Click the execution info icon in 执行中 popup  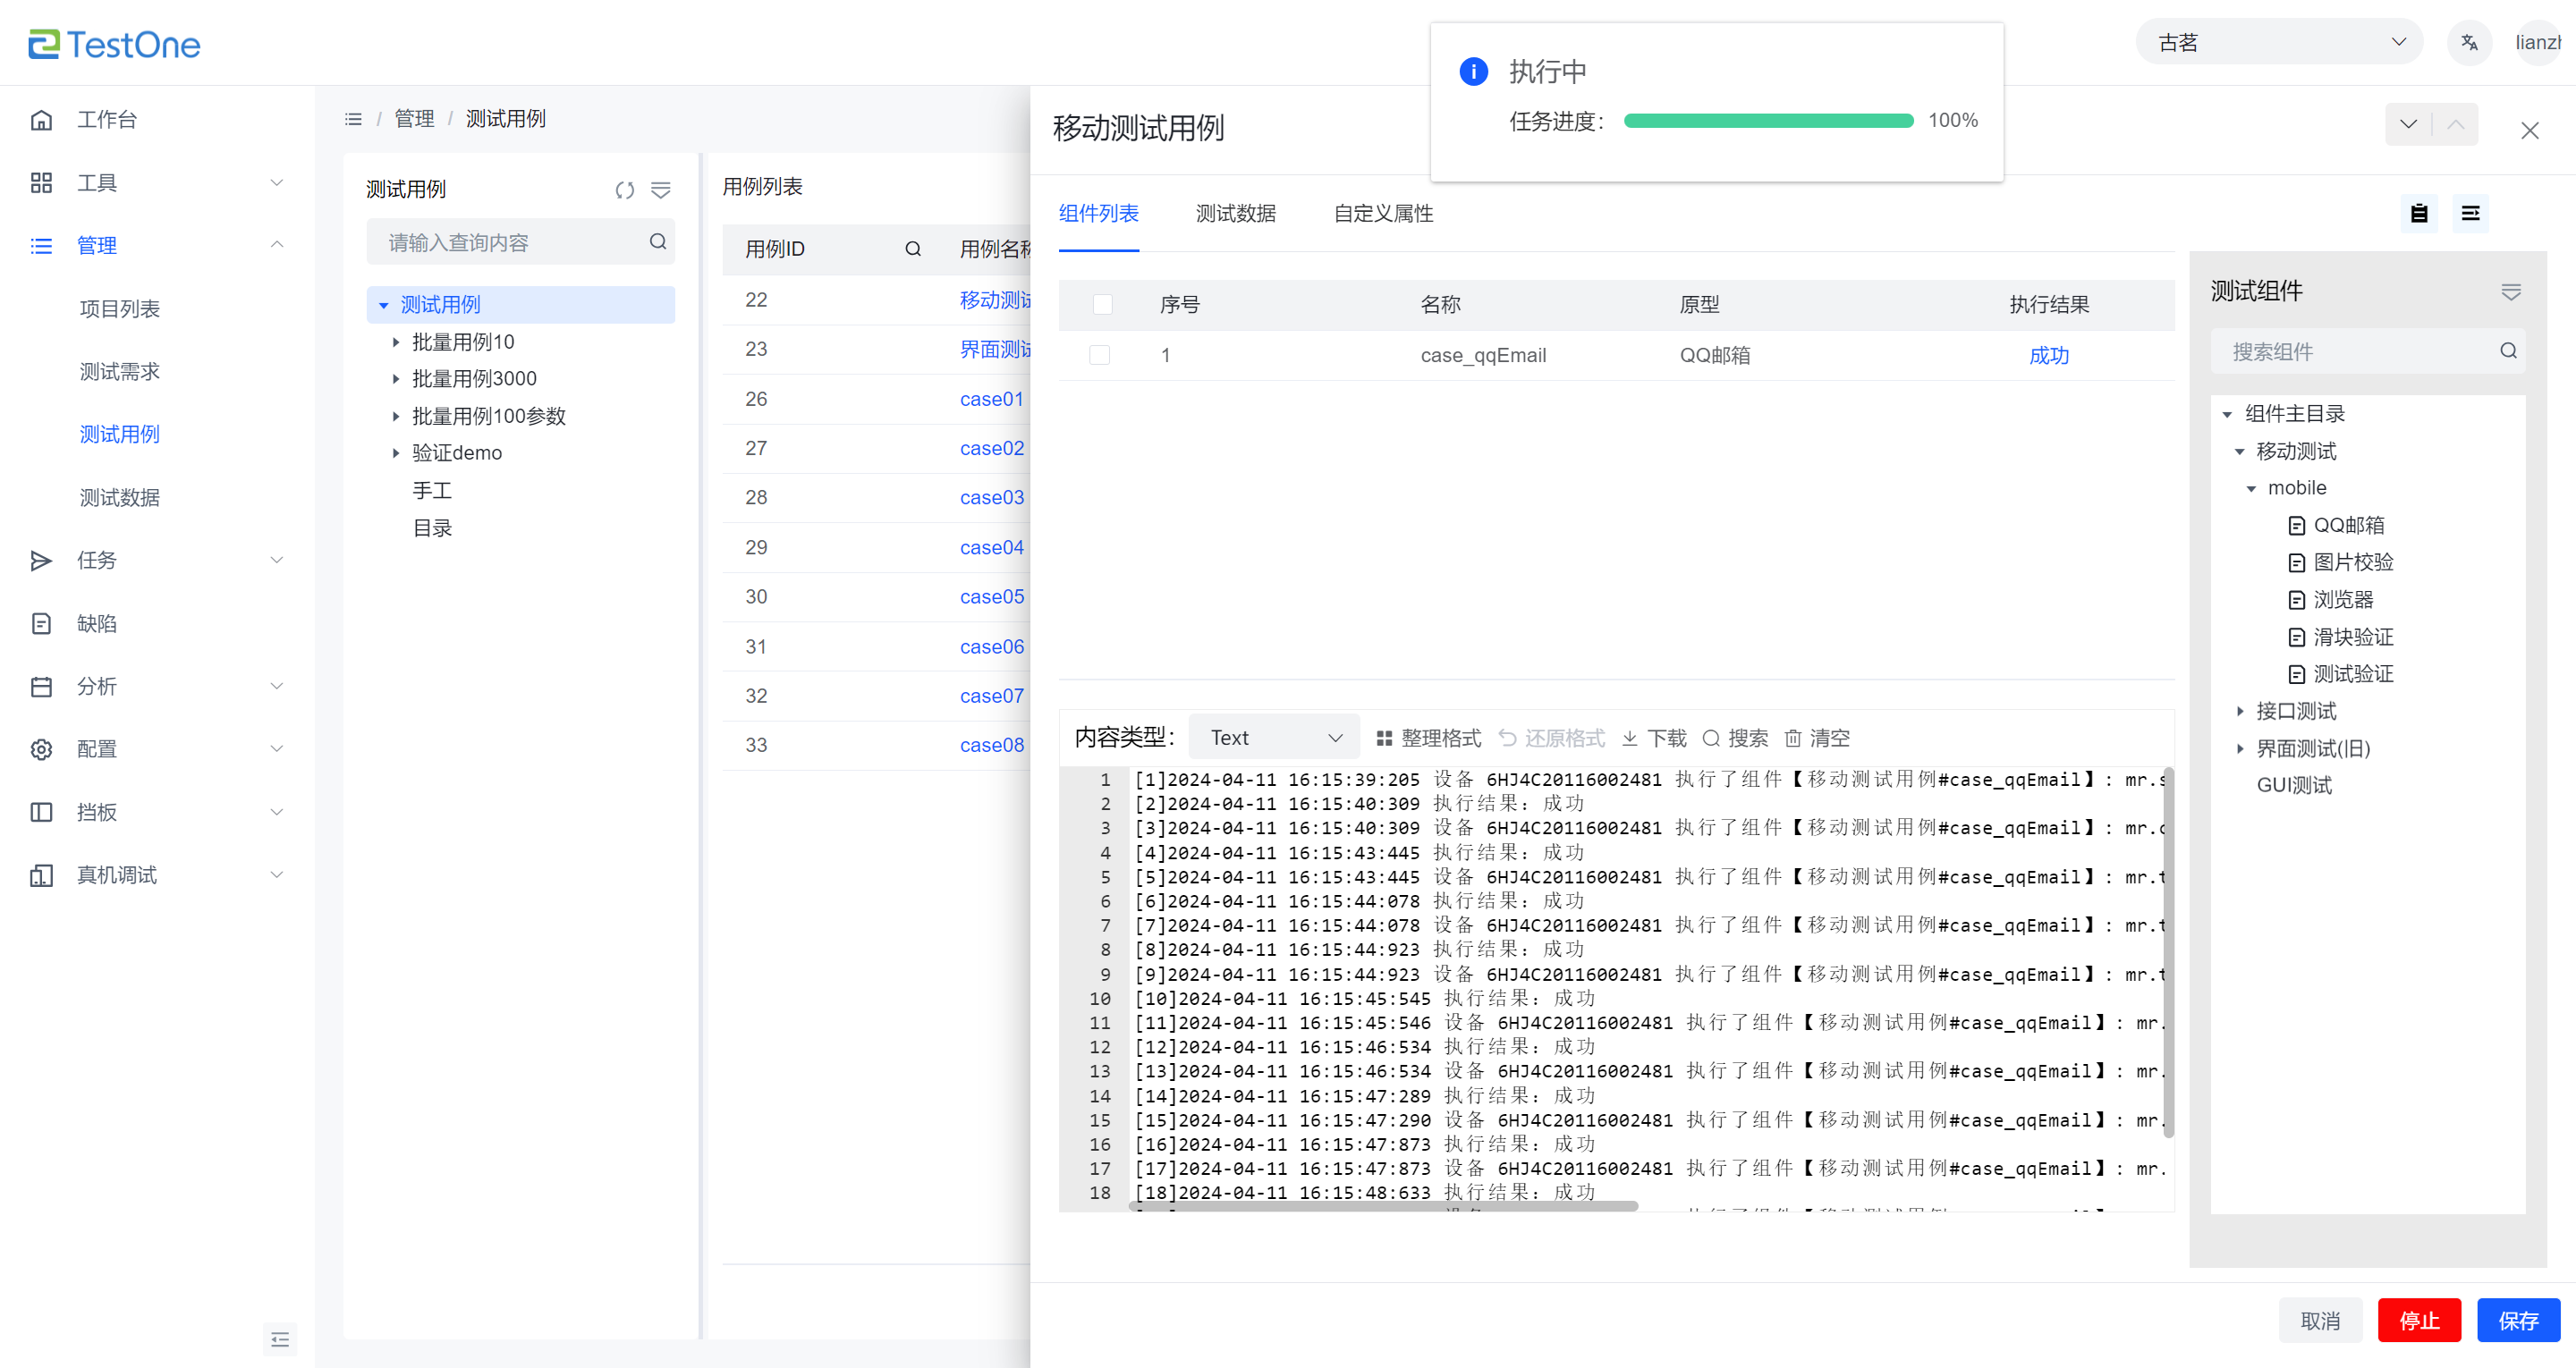point(1474,72)
